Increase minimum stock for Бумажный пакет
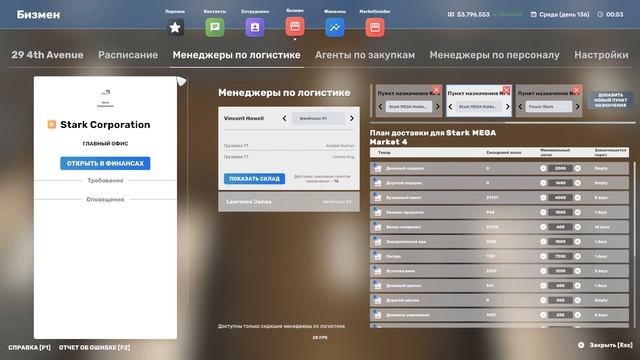The width and height of the screenshot is (640, 360). click(578, 198)
